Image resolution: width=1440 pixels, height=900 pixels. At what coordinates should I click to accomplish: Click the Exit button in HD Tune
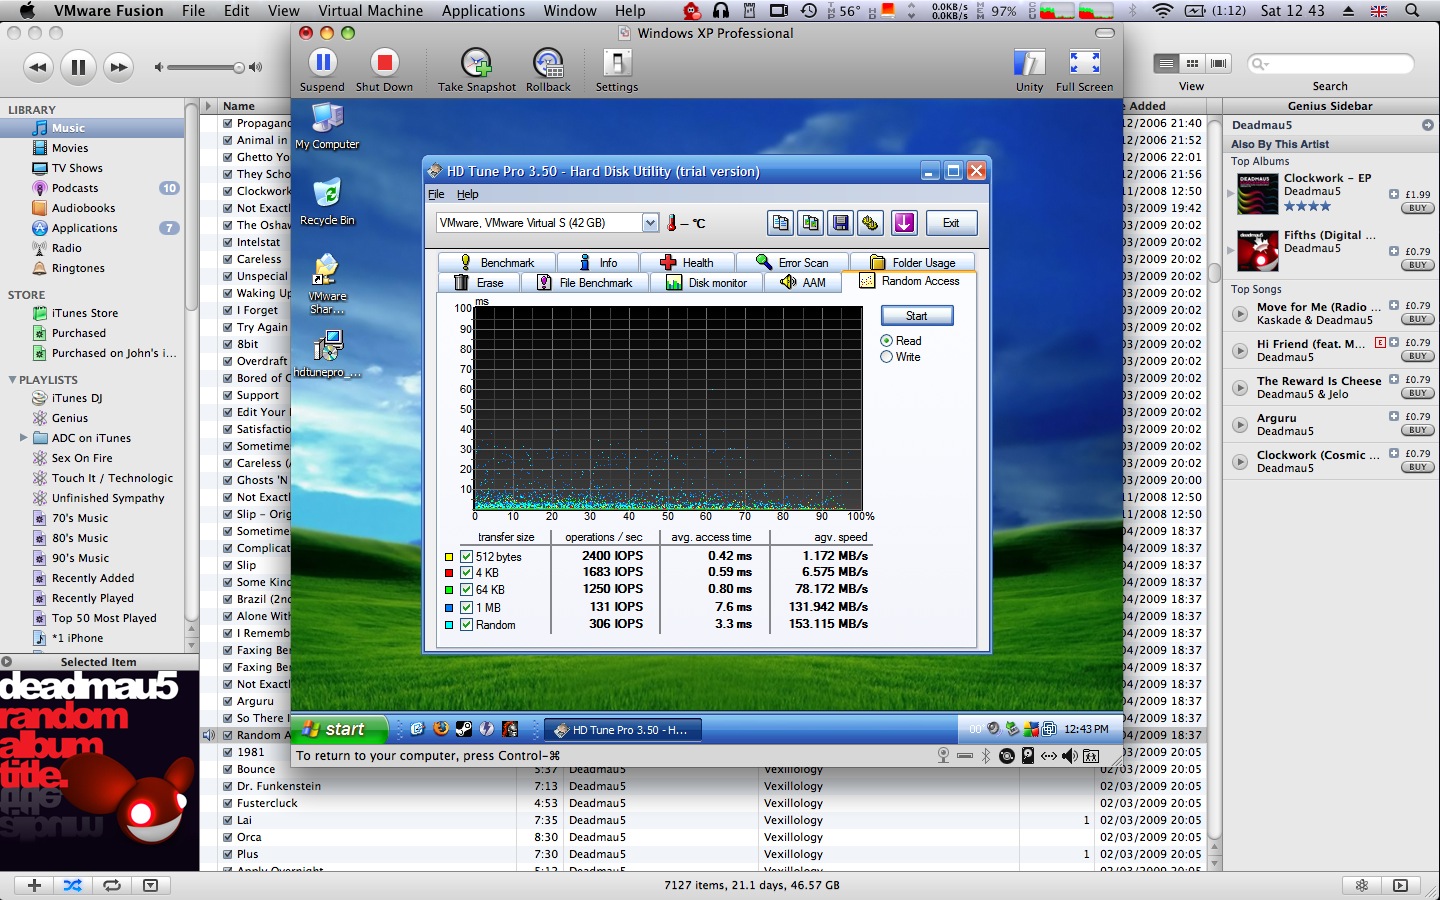coord(950,223)
